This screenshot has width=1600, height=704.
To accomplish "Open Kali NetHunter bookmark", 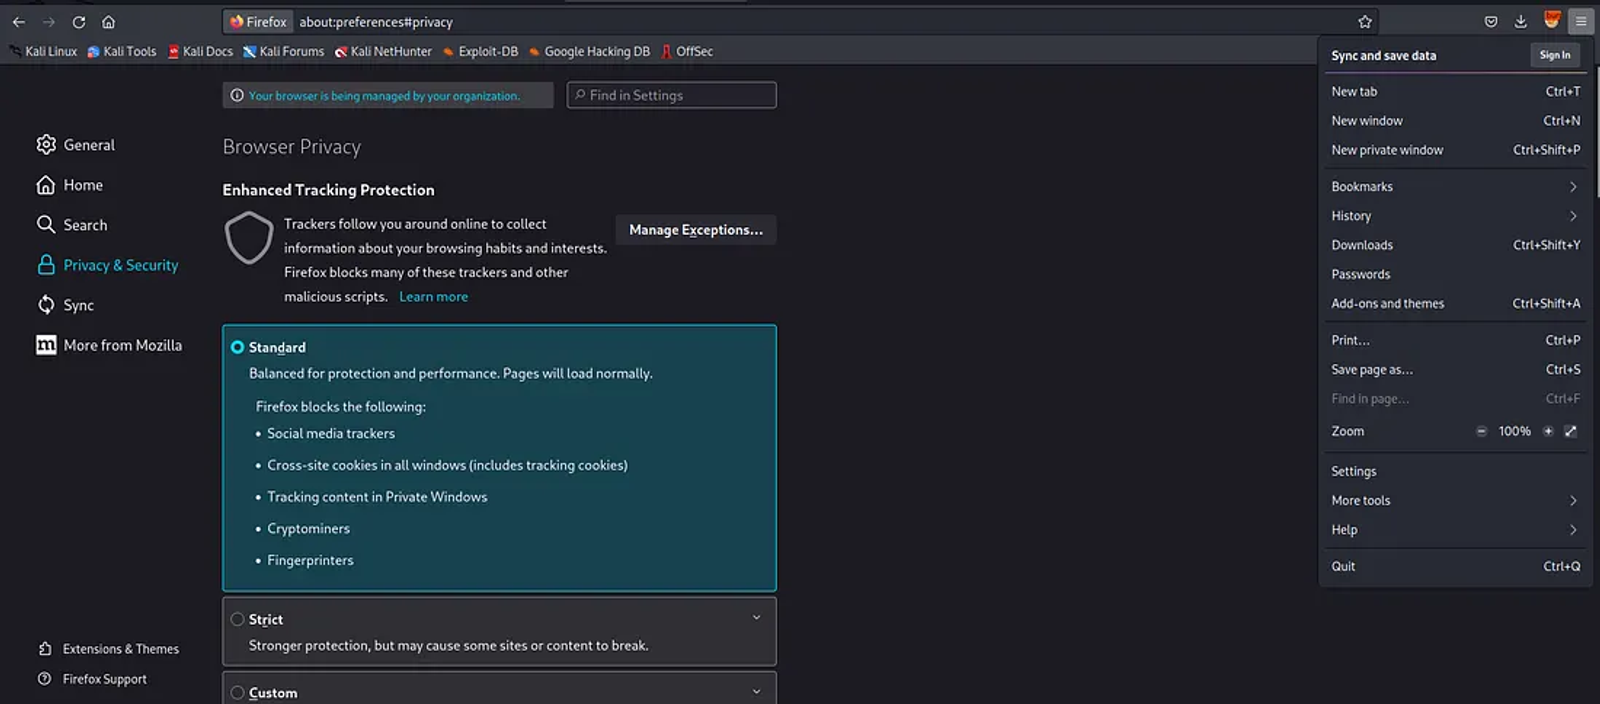I will 383,51.
